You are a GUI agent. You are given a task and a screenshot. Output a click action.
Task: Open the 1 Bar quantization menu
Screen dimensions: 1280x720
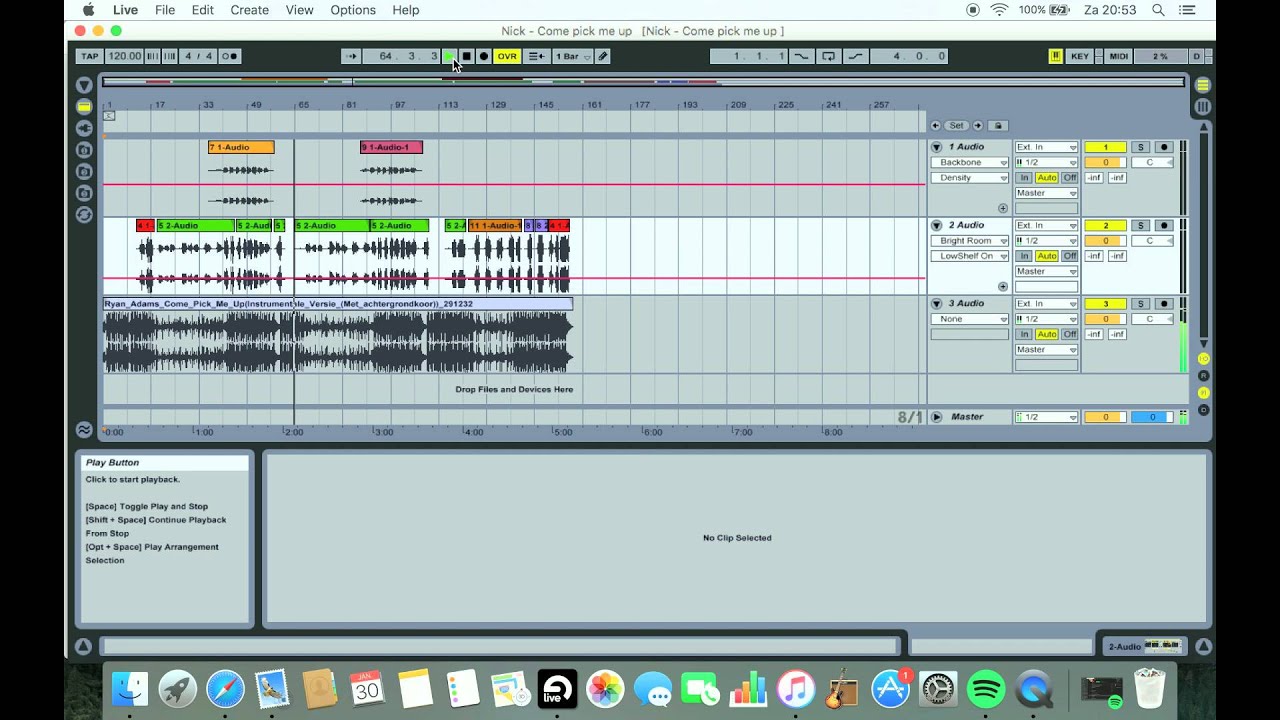573,56
